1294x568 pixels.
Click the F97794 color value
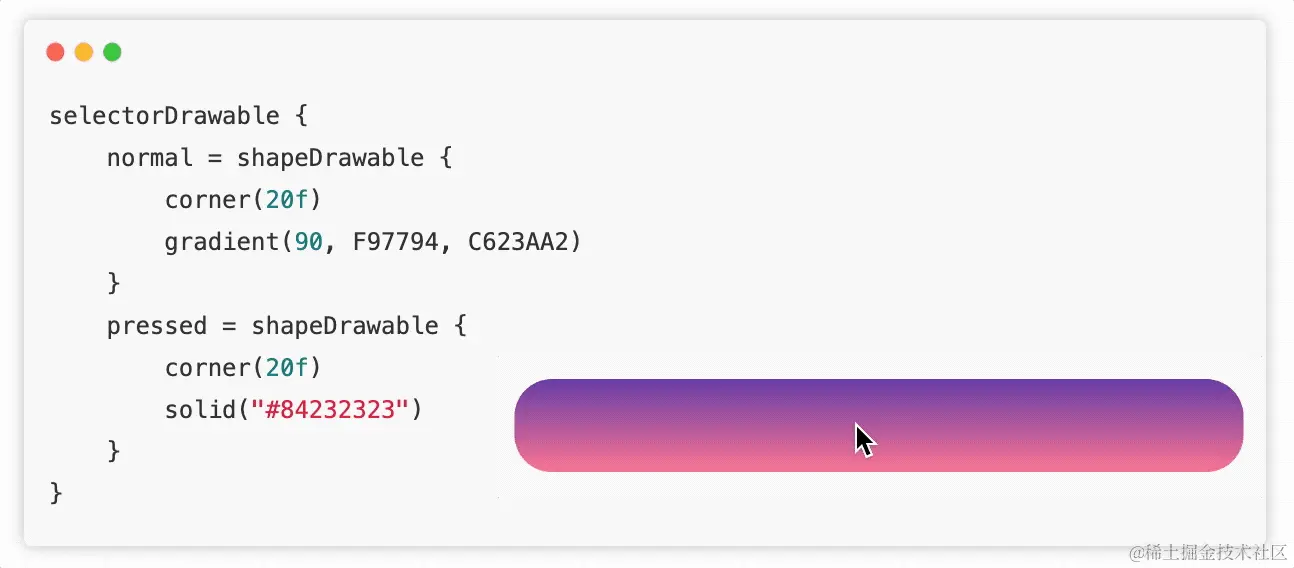point(396,242)
